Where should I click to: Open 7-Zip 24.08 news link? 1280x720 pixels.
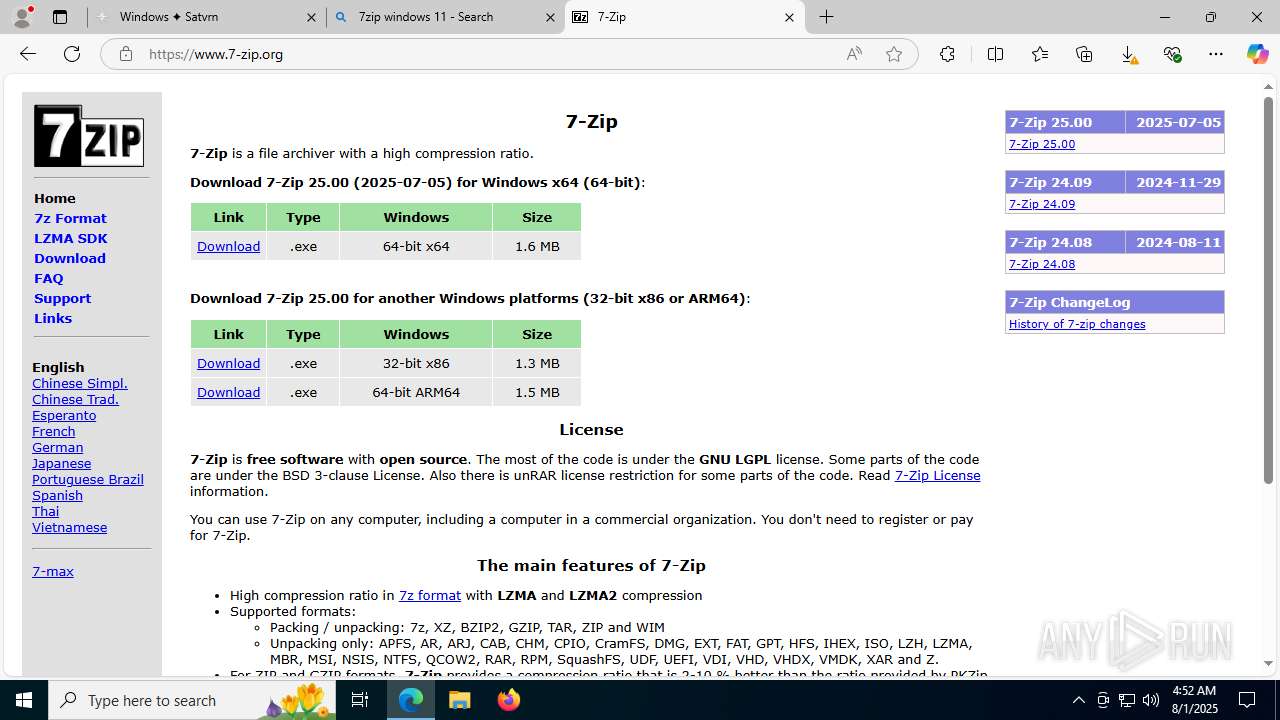click(1042, 264)
